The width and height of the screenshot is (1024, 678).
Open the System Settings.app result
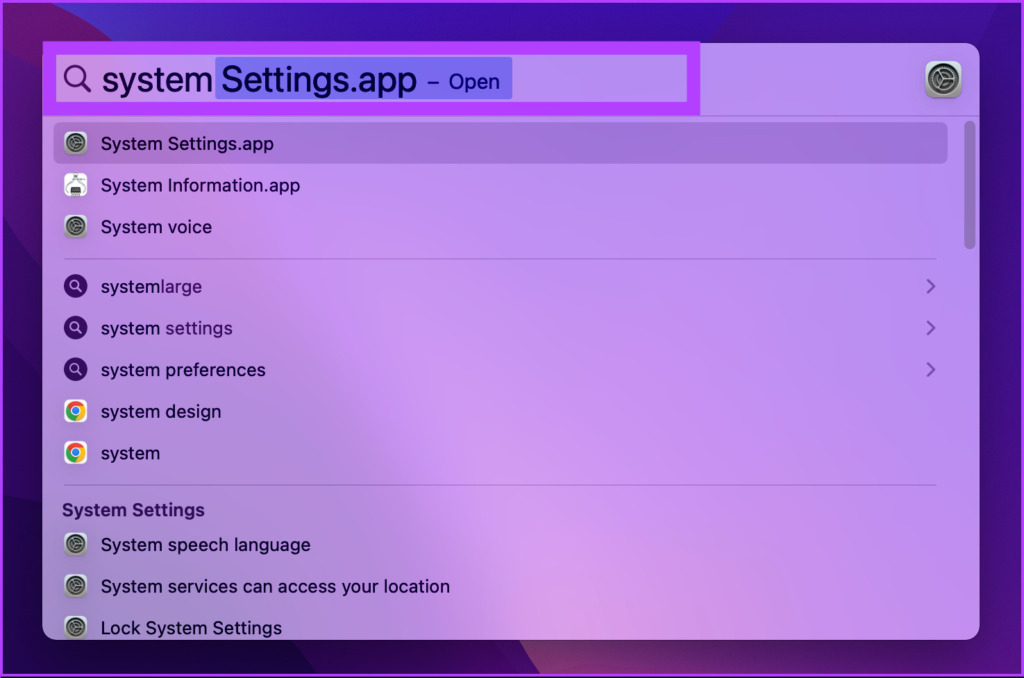[x=500, y=143]
